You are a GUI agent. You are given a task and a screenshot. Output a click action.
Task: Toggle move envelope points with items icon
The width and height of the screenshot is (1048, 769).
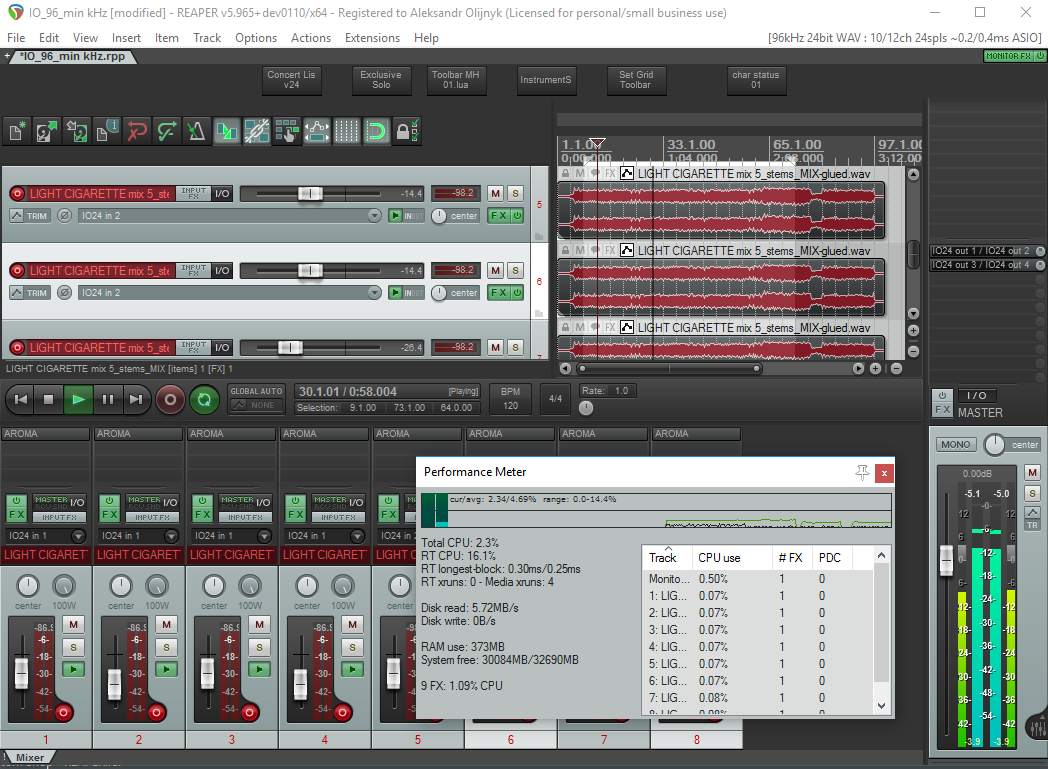coord(317,131)
